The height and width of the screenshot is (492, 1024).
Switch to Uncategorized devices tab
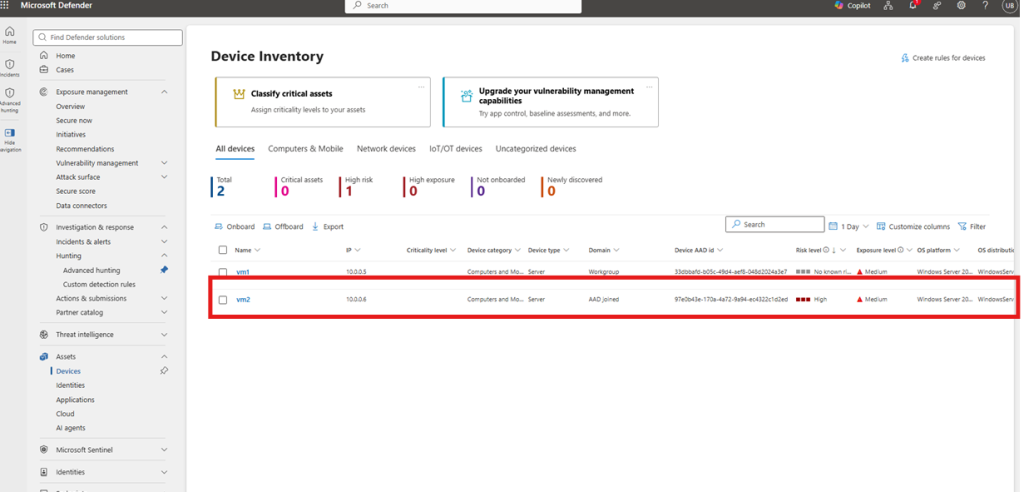536,148
